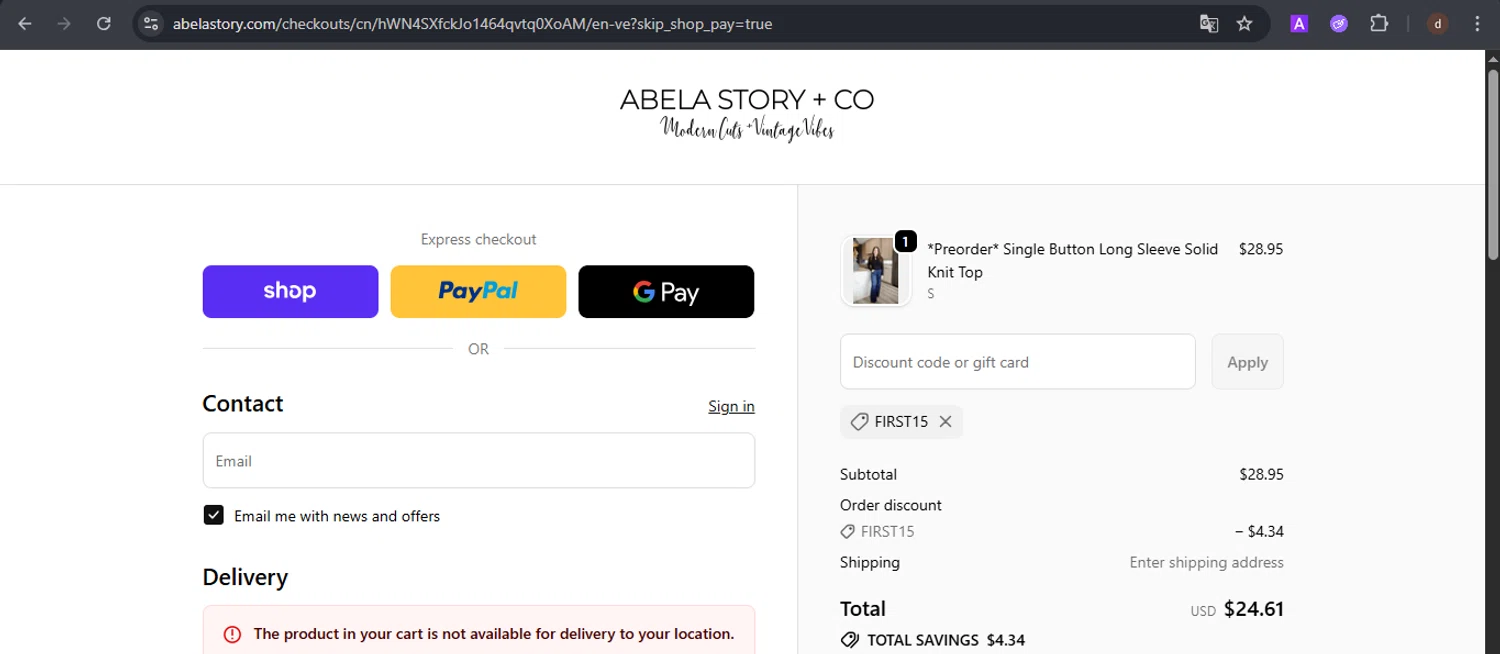Uncheck Email me with news and offers
Screen dimensions: 1500x654
(213, 515)
